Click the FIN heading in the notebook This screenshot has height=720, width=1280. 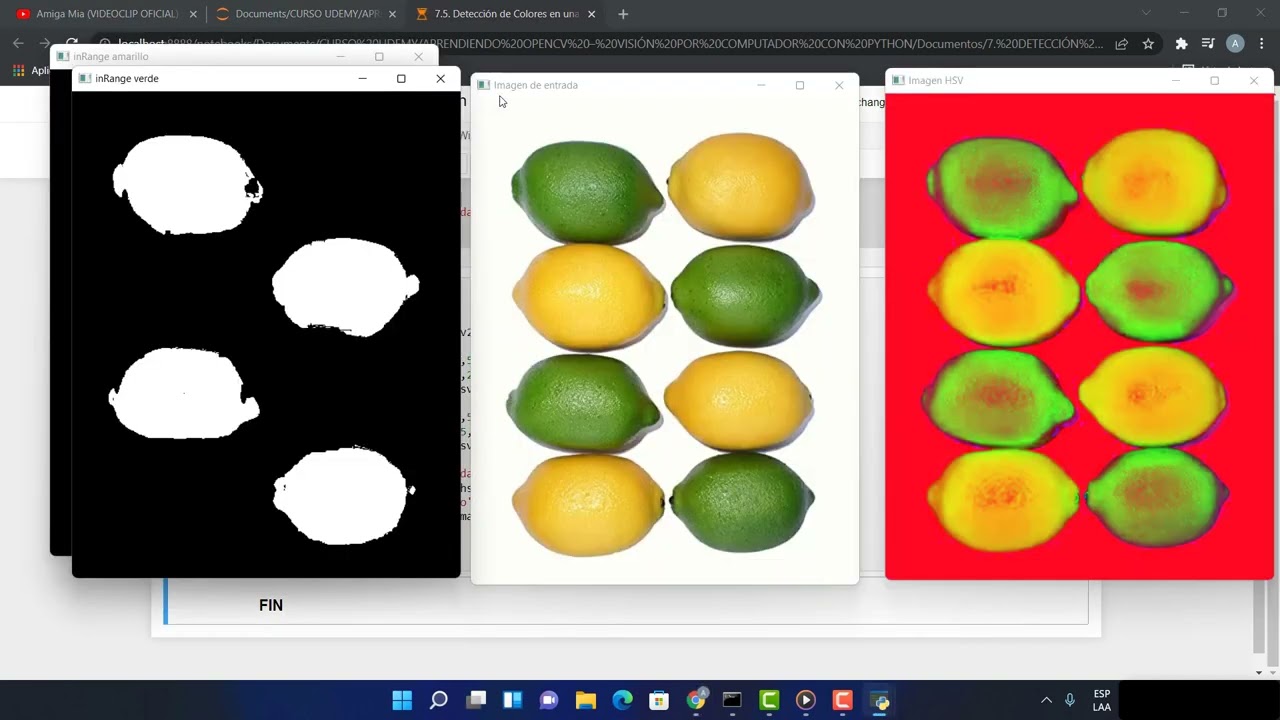tap(271, 605)
